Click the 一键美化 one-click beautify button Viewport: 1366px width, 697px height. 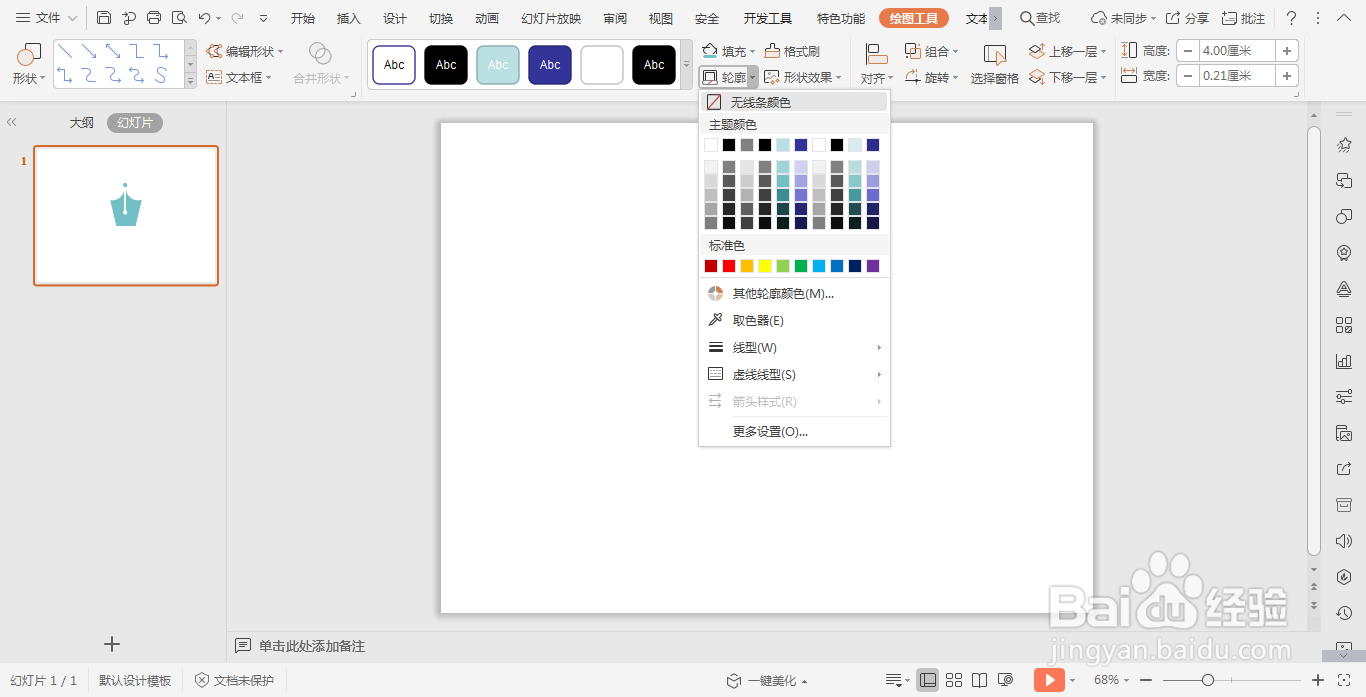click(x=767, y=680)
